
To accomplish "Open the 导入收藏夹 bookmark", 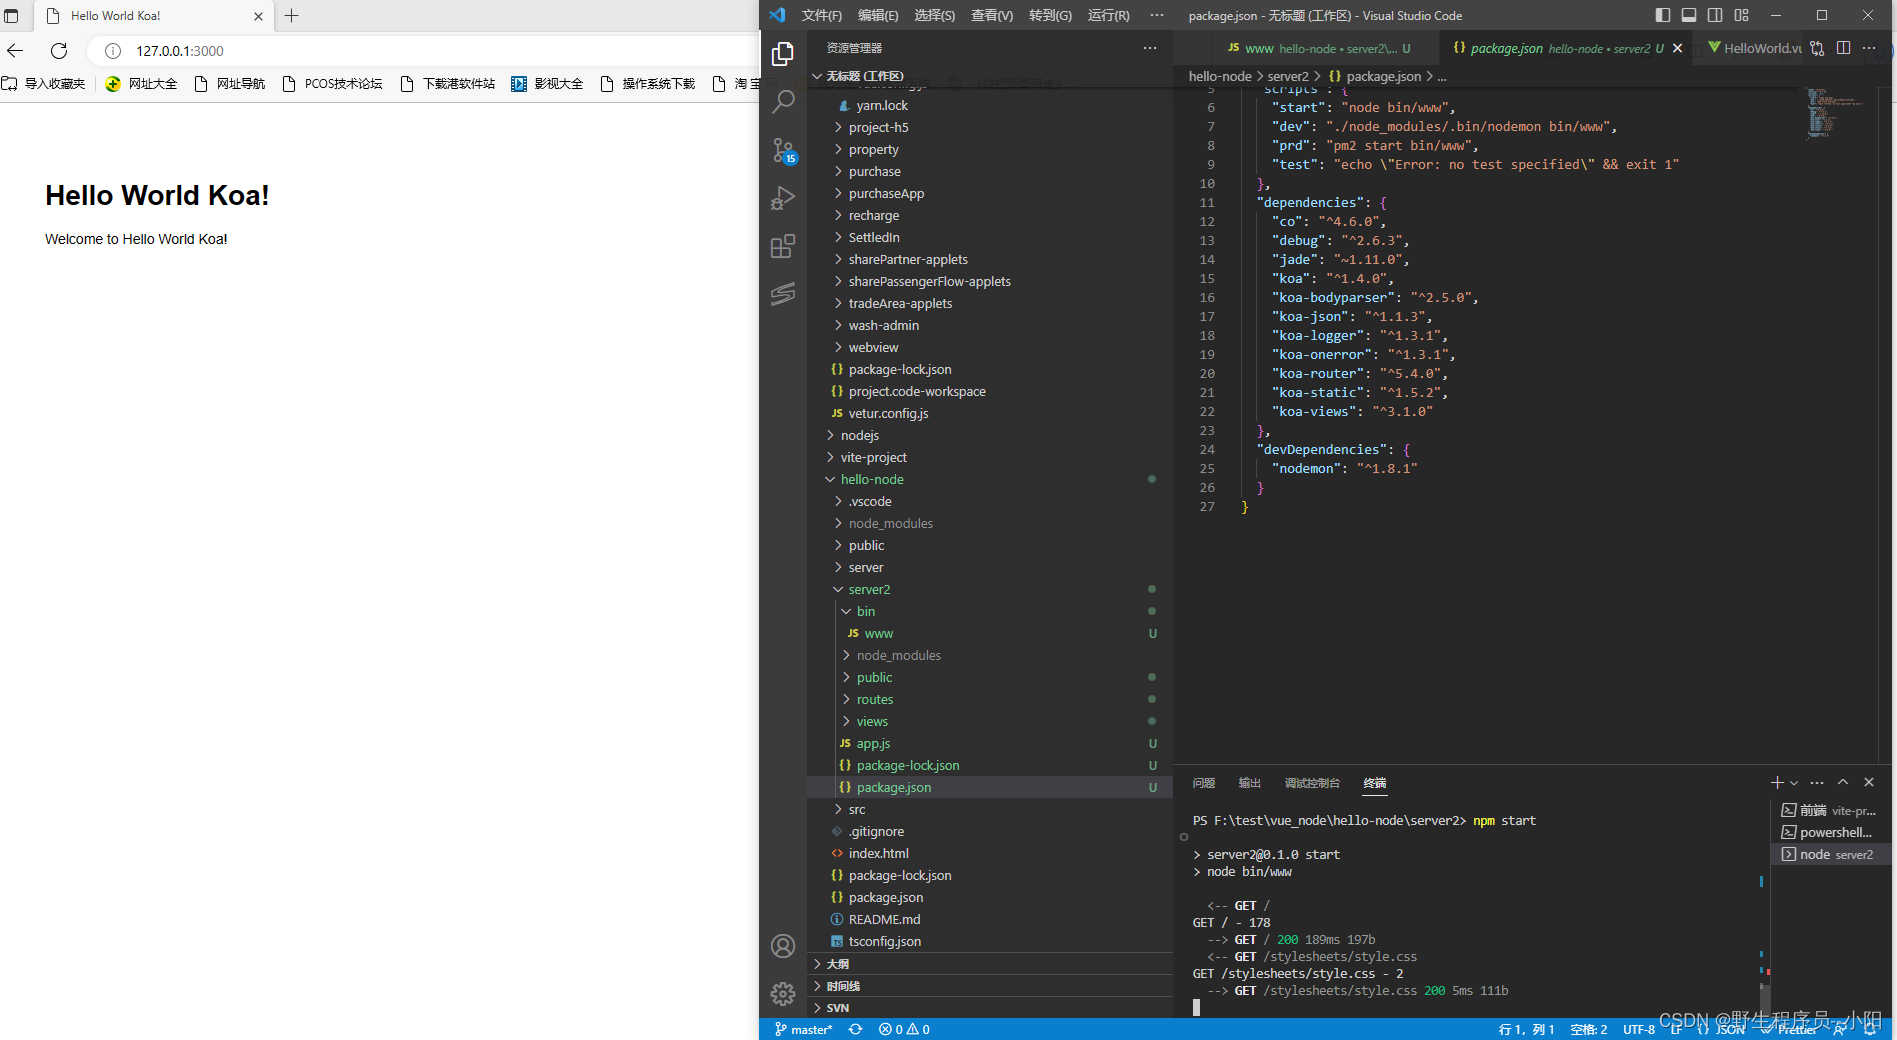I will (x=44, y=84).
